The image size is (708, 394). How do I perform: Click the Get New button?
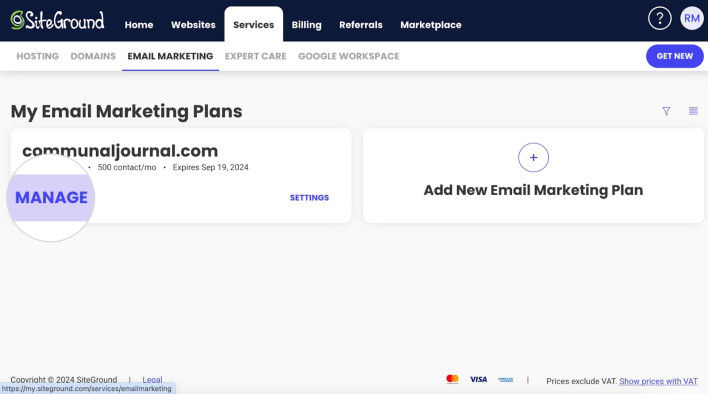click(x=675, y=56)
